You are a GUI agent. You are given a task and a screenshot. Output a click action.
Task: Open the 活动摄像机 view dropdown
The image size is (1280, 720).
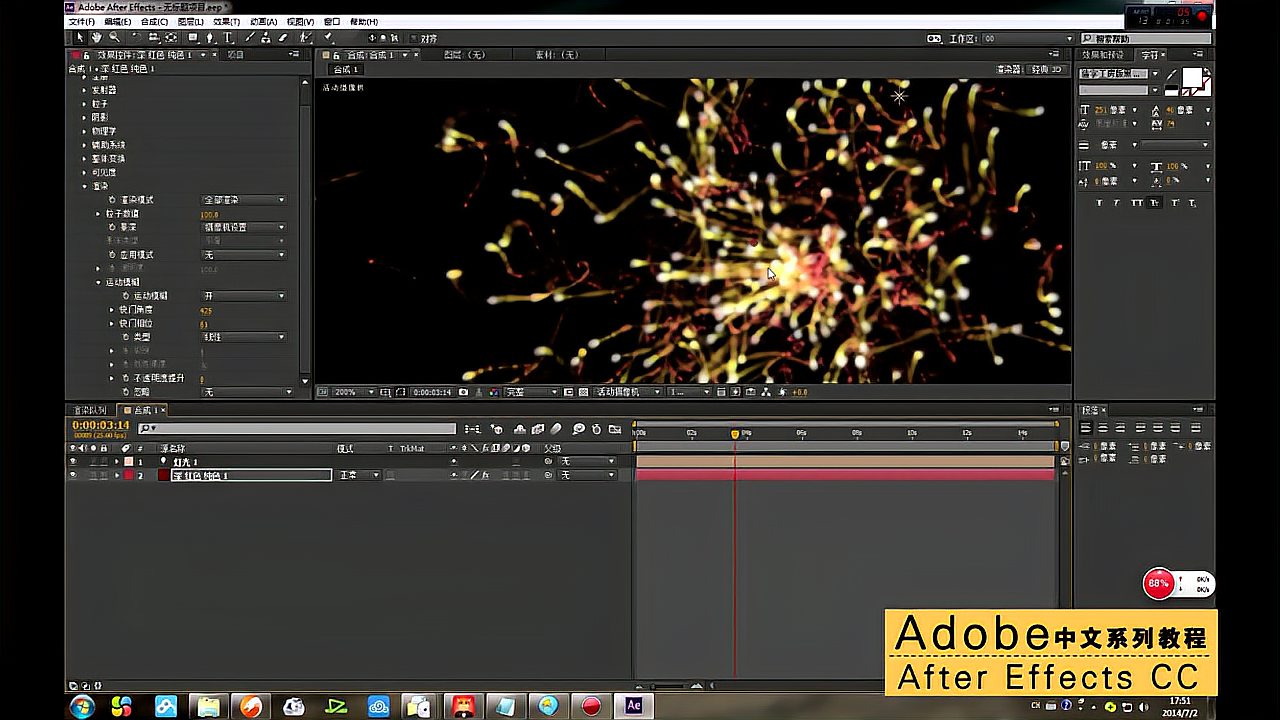pos(627,392)
